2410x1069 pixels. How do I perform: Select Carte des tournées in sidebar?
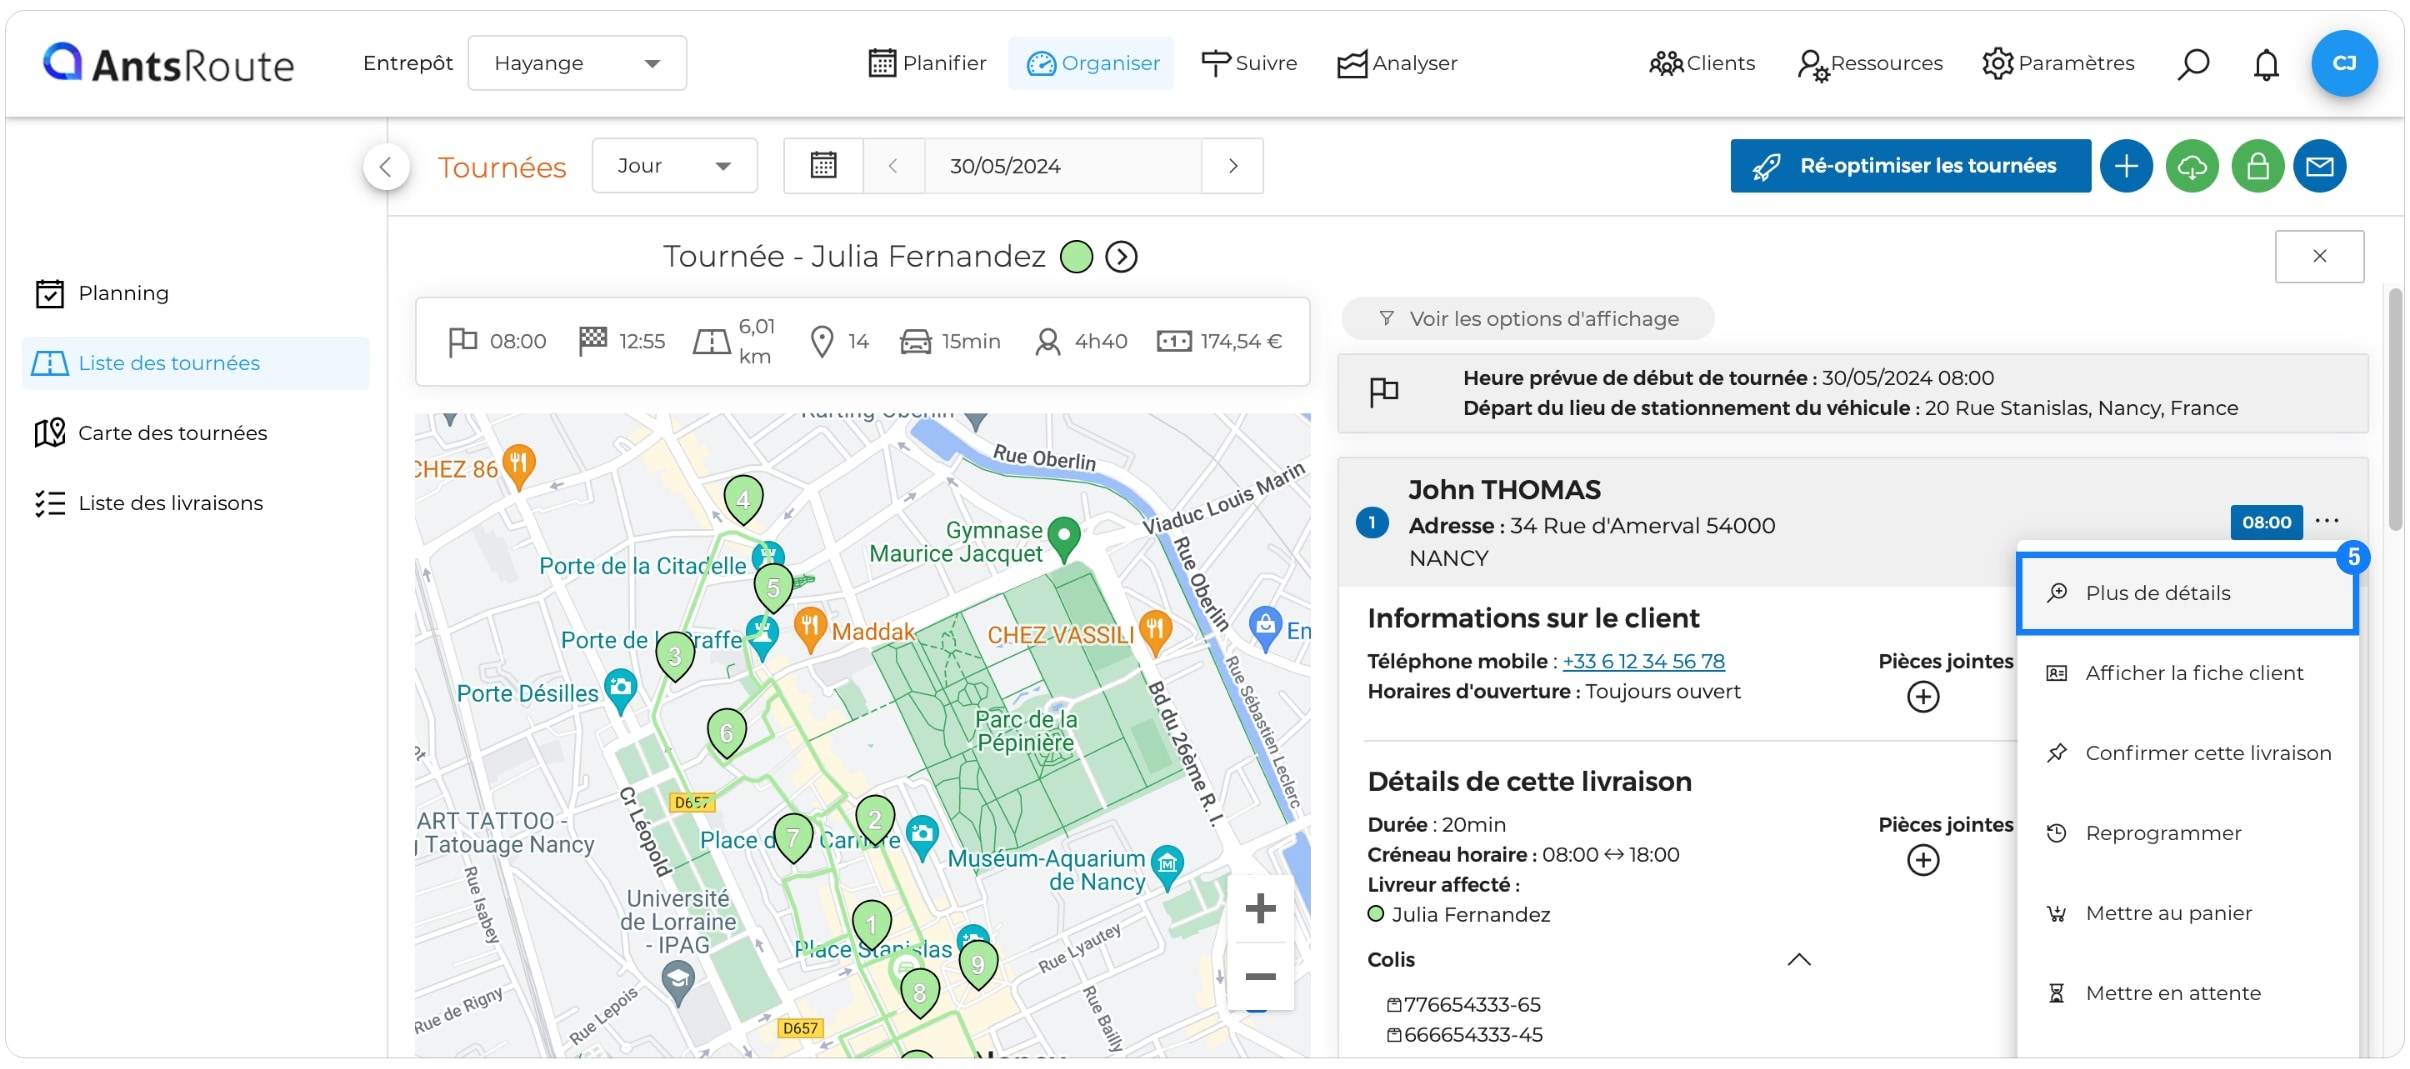pyautogui.click(x=196, y=433)
